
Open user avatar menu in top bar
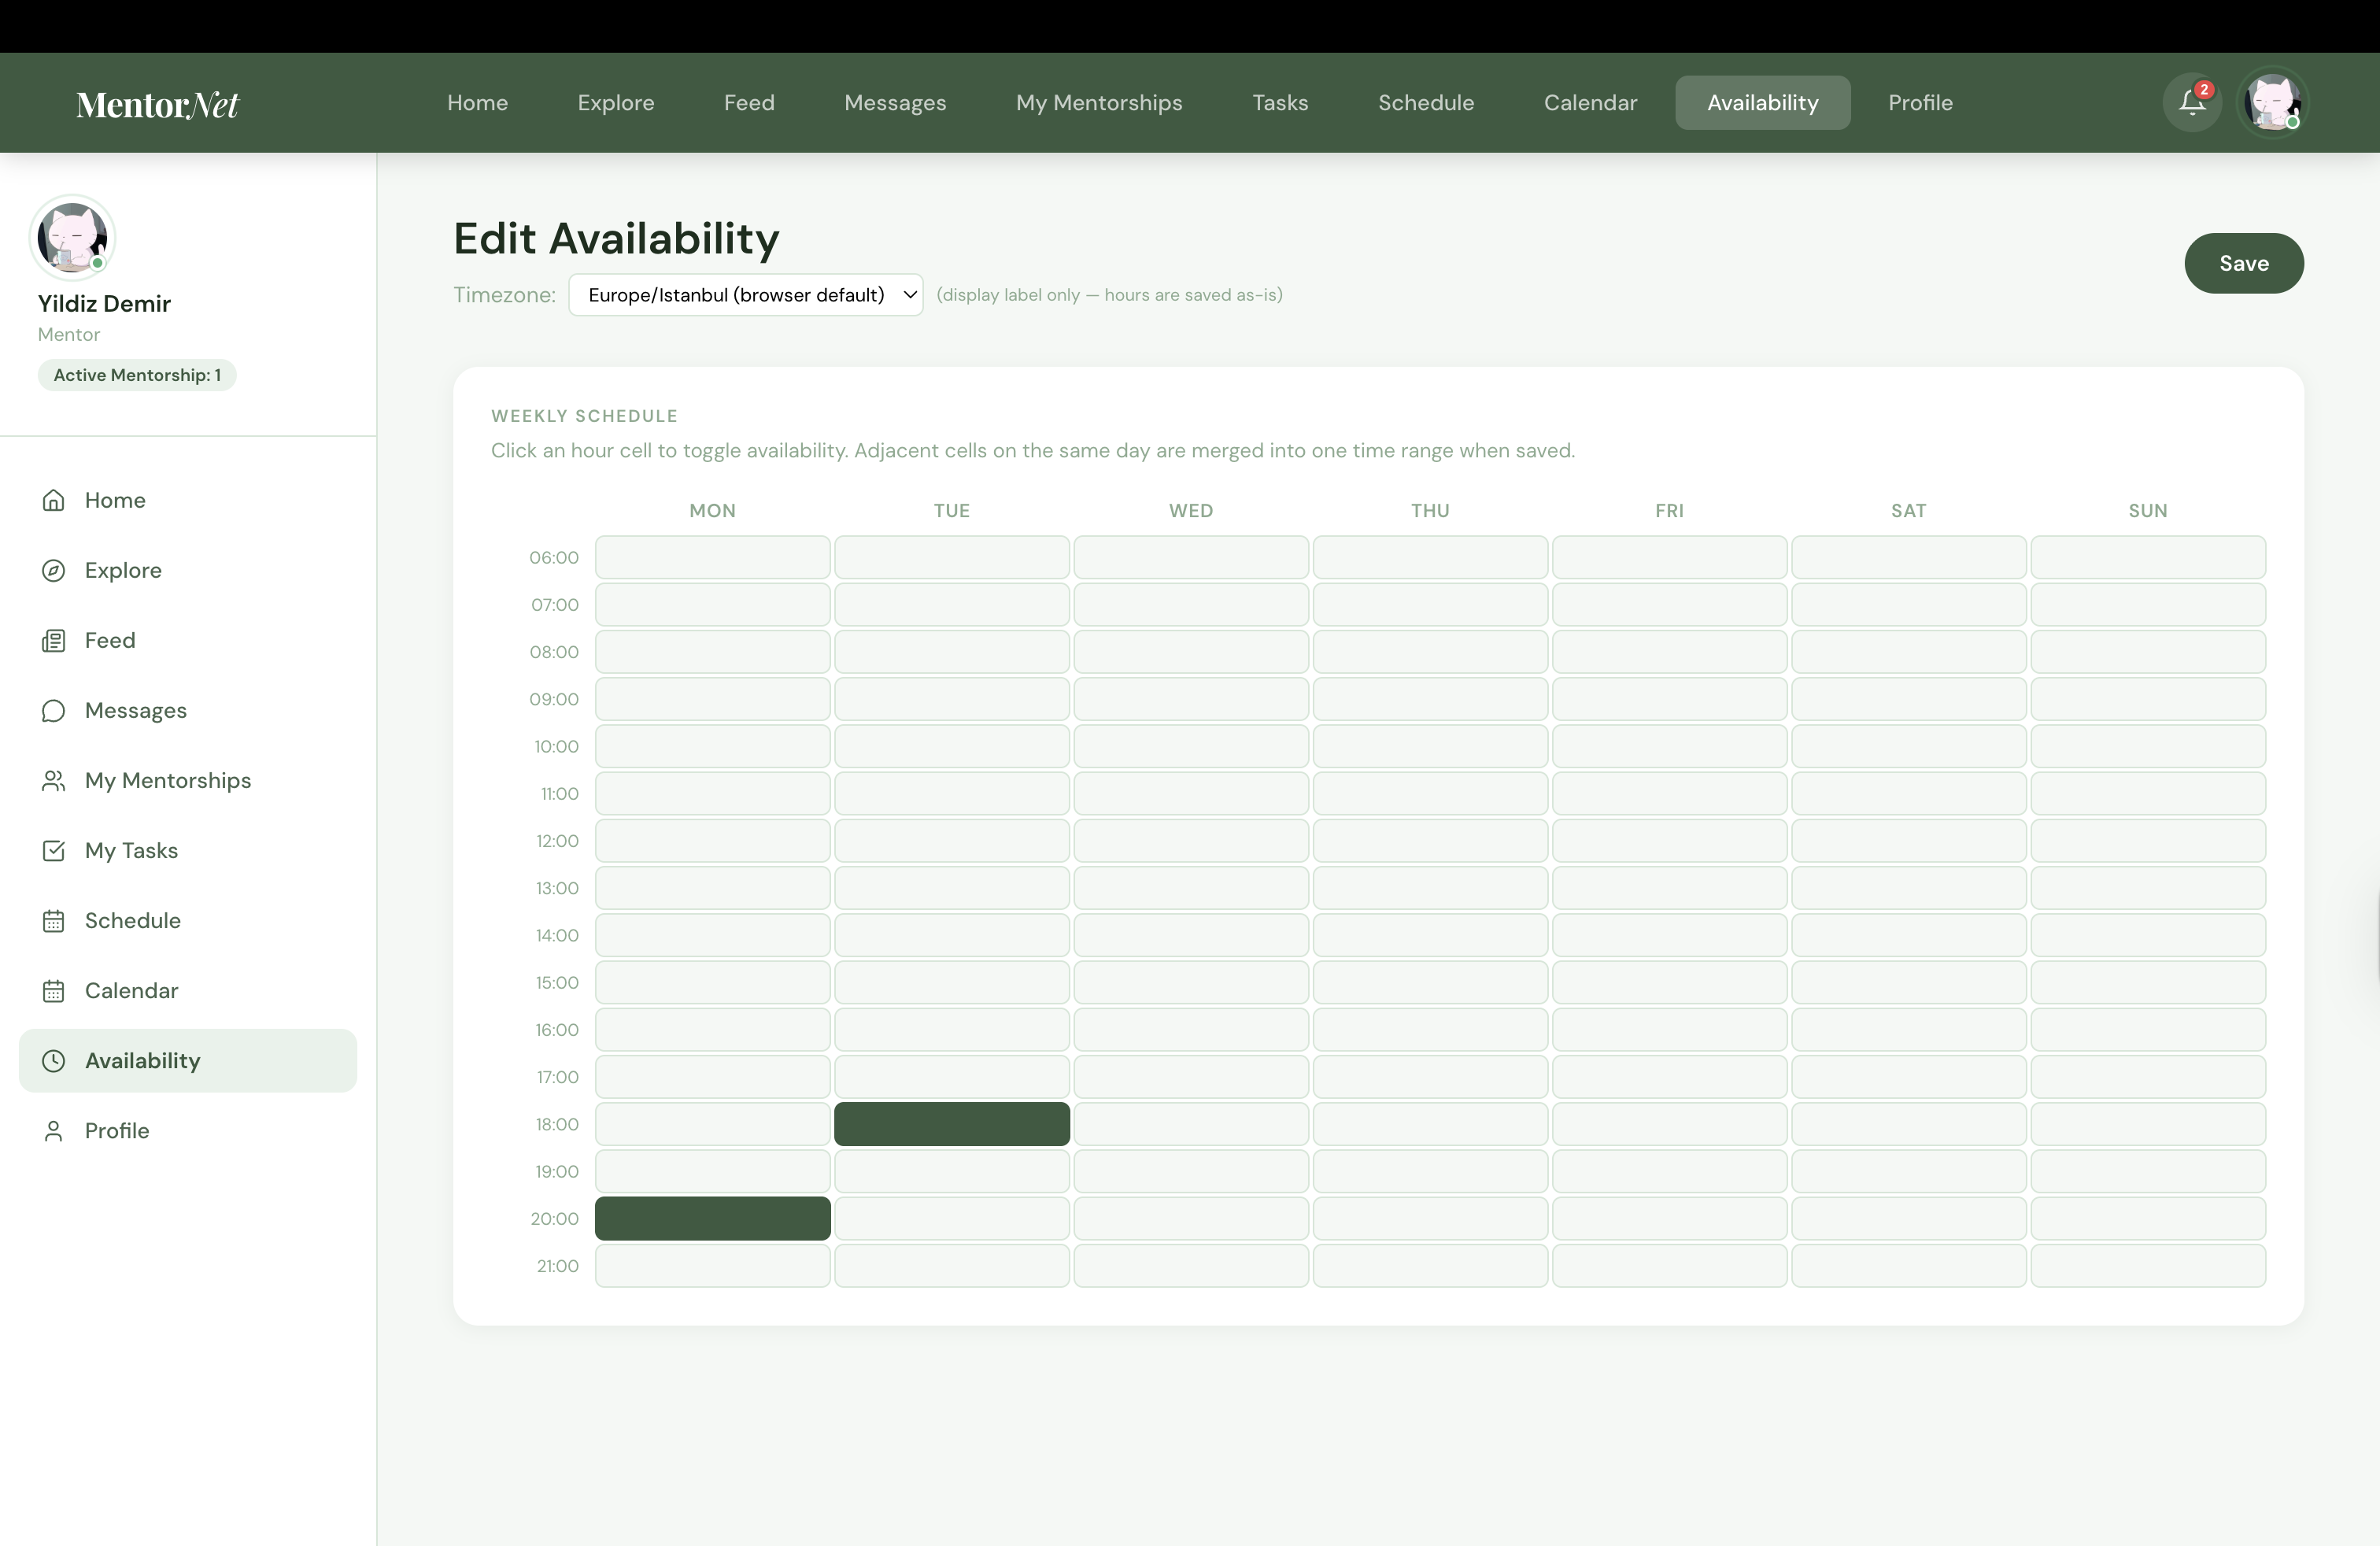(x=2272, y=102)
